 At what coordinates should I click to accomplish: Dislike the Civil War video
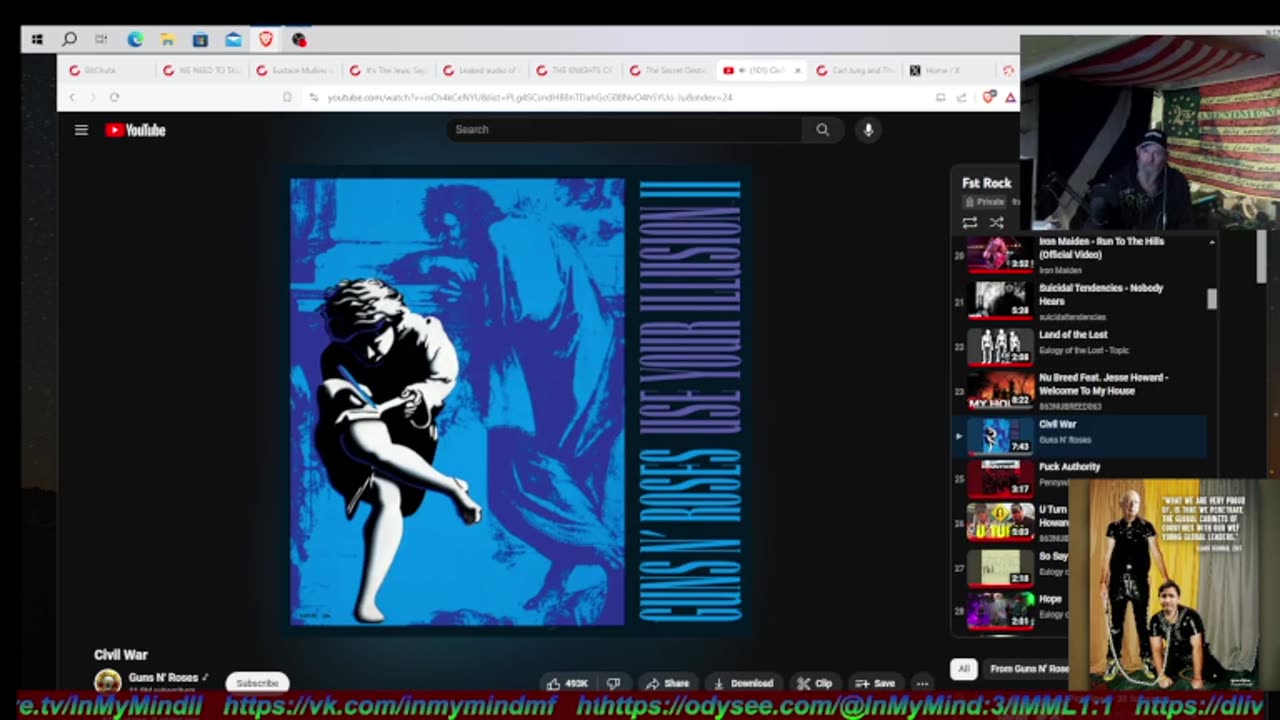613,684
